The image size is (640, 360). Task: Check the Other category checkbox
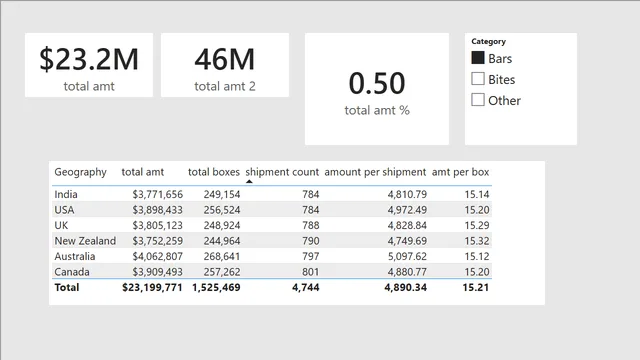pyautogui.click(x=478, y=100)
